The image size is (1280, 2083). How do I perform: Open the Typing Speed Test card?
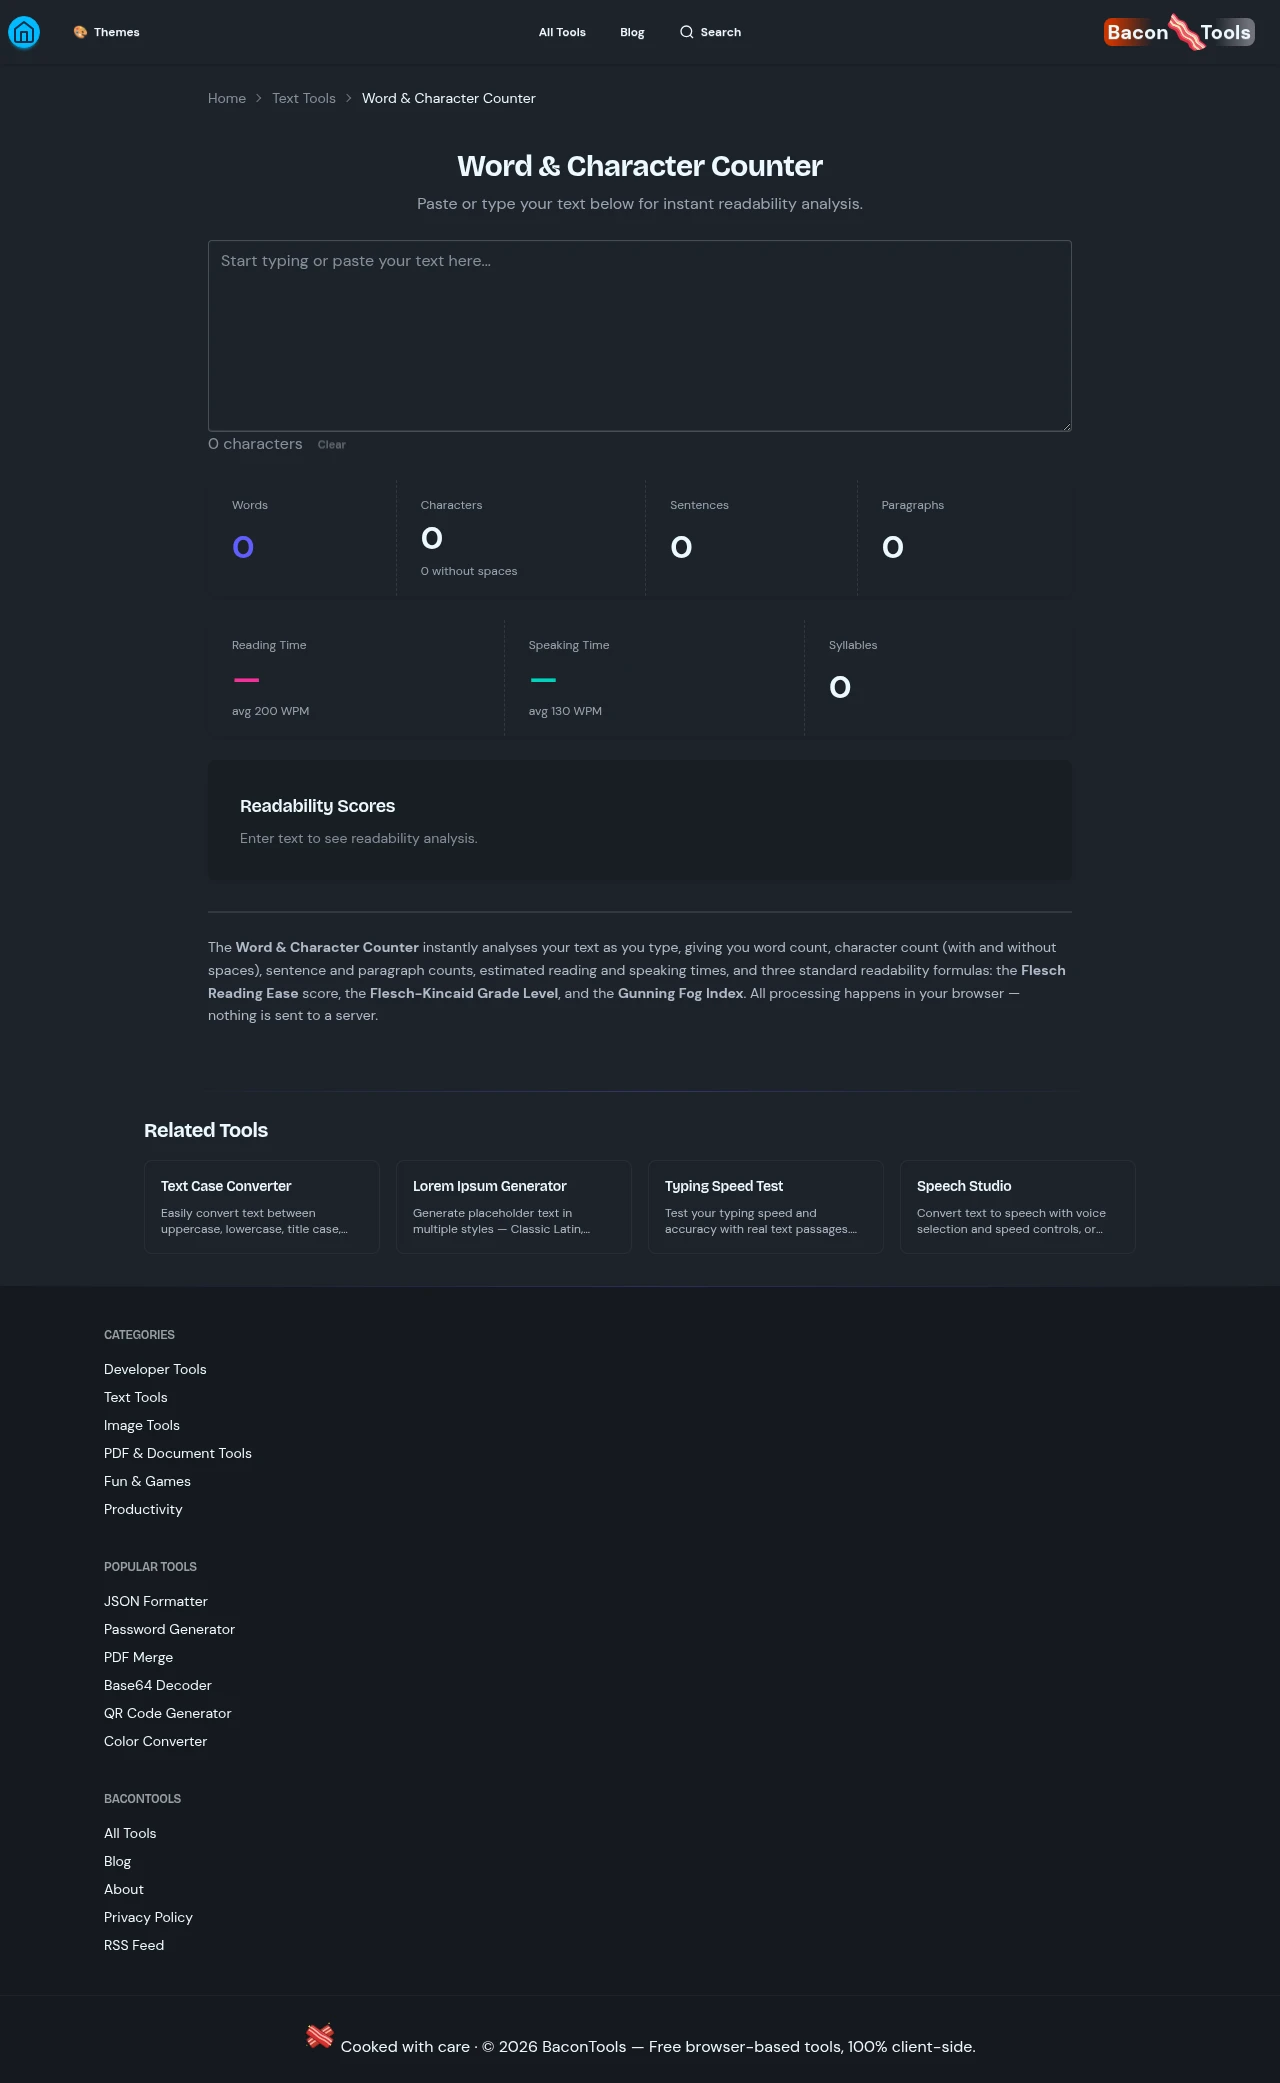(x=766, y=1207)
